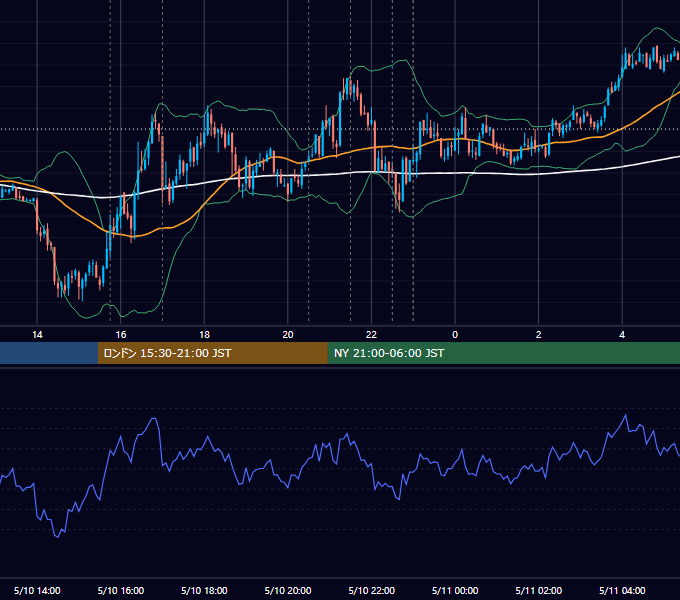Click the hour label 0 on price chart axis
680x600 pixels.
[x=455, y=335]
